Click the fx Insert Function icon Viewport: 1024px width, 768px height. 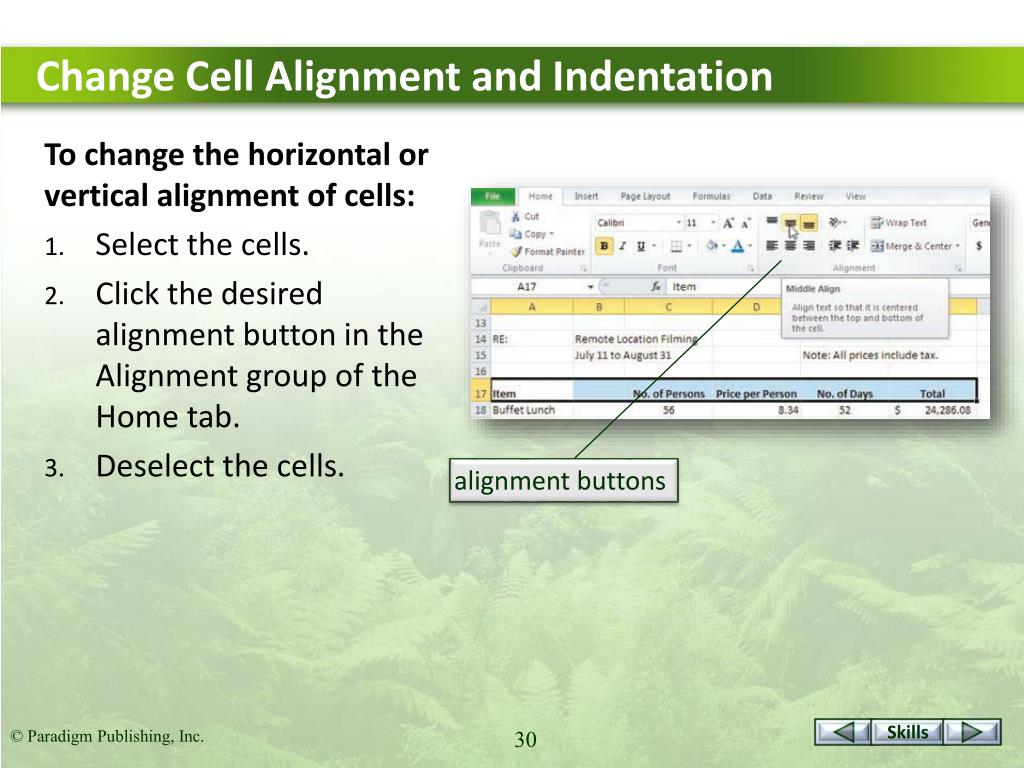(656, 287)
